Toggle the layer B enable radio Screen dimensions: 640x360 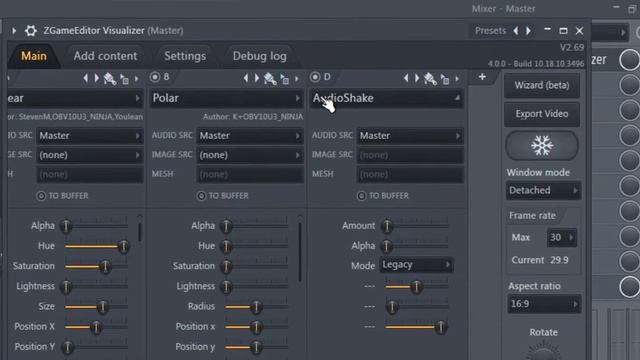[155, 77]
